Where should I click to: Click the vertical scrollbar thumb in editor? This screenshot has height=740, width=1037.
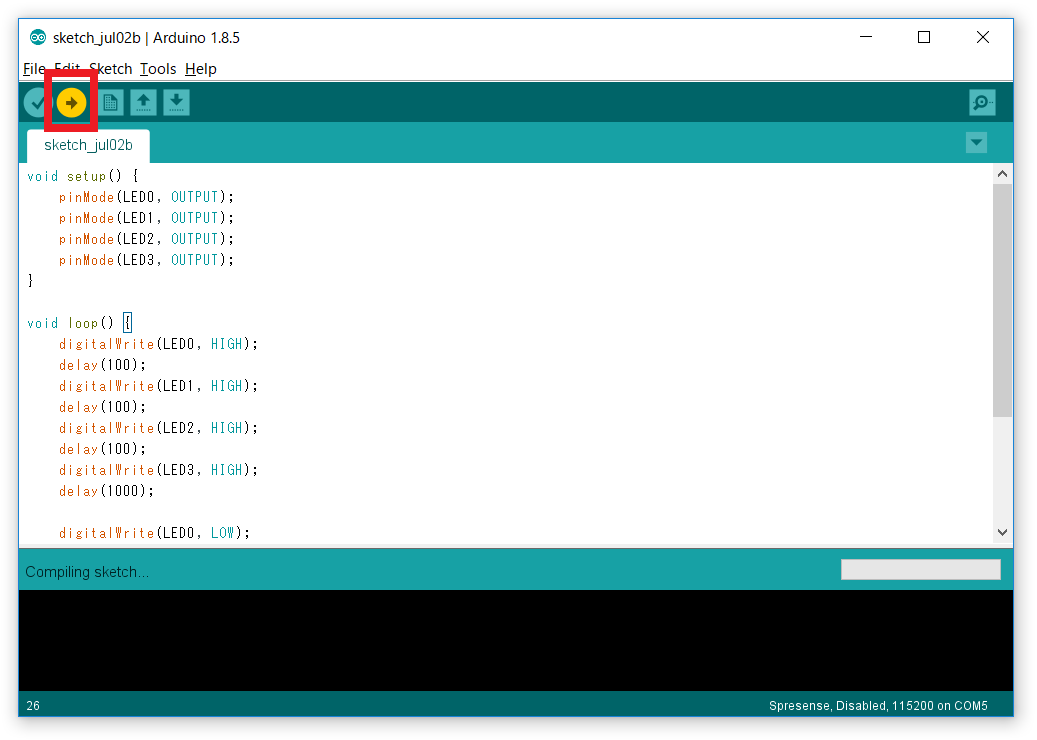[x=1002, y=300]
